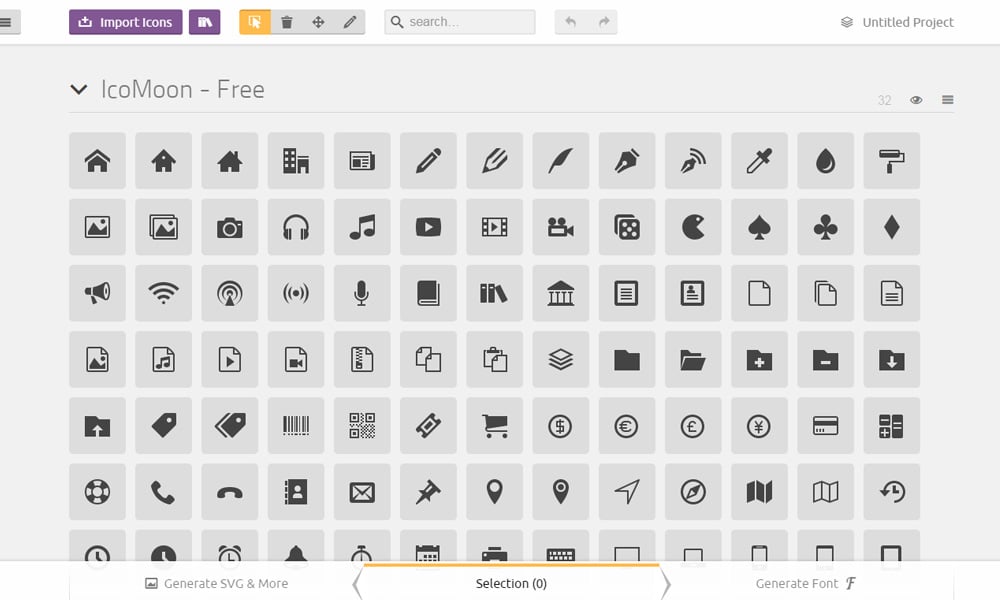Click the Undo arrow button

[x=571, y=22]
